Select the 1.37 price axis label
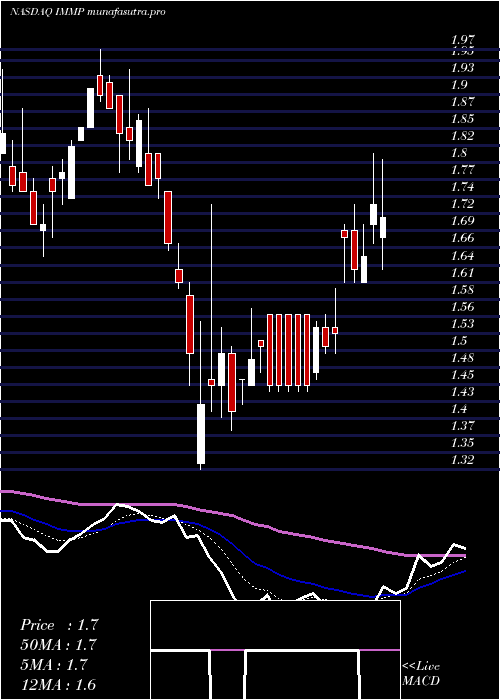The image size is (500, 700). [x=462, y=426]
